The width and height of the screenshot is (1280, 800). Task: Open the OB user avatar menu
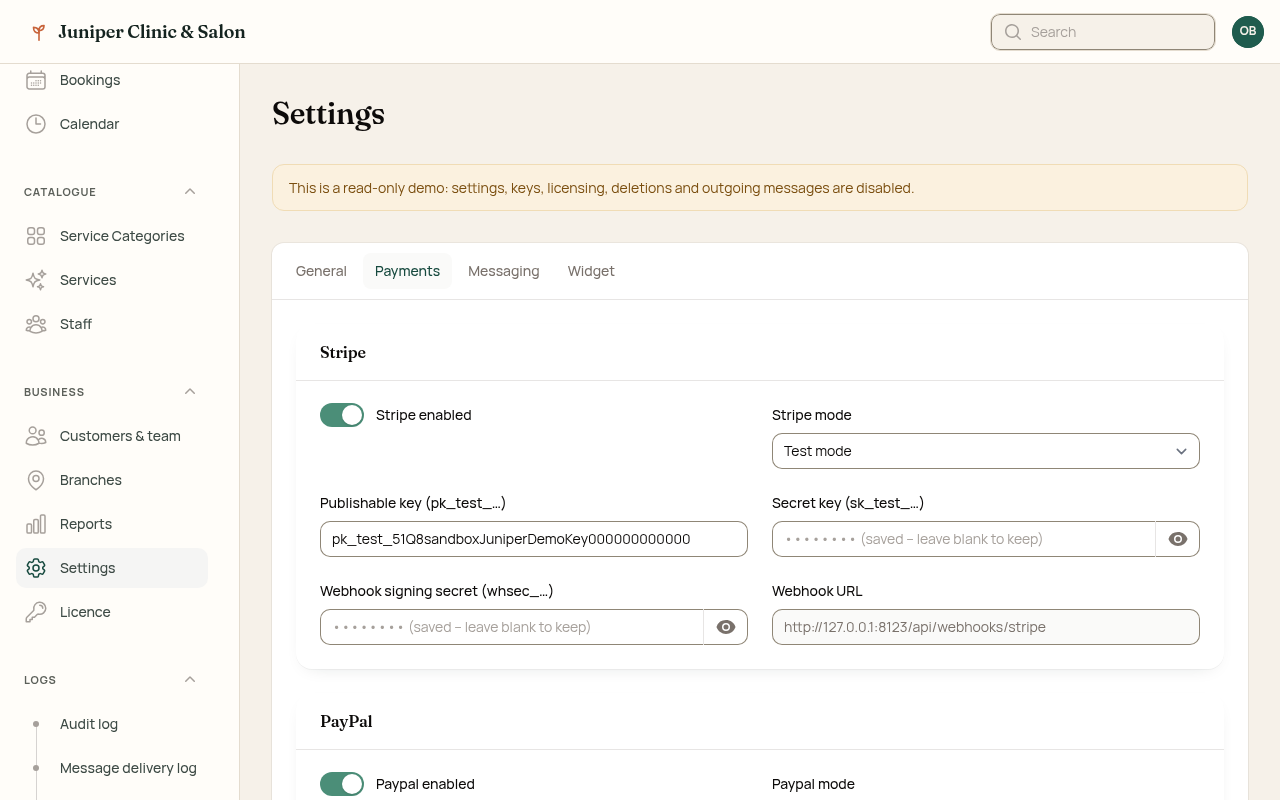click(1248, 32)
